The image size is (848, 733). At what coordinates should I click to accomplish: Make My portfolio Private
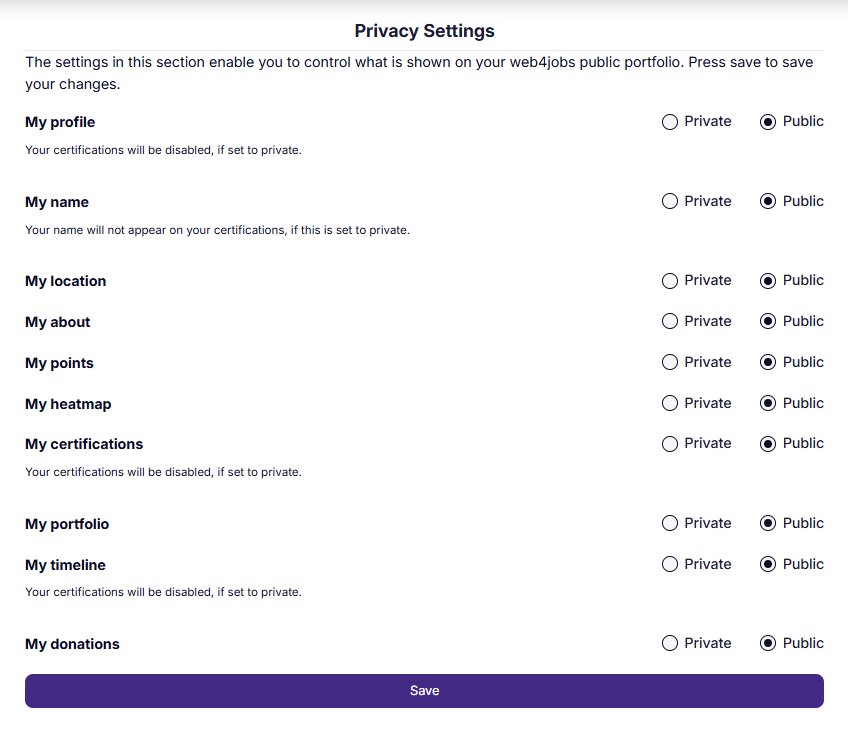(670, 524)
